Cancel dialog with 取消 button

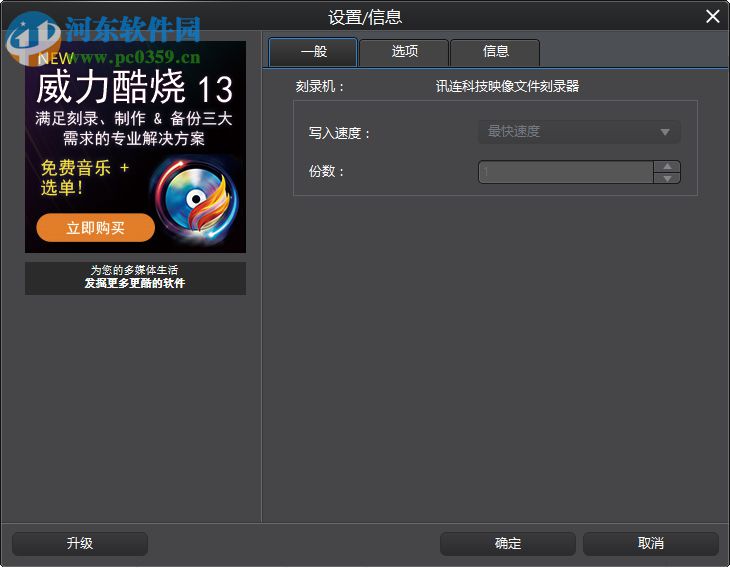650,543
